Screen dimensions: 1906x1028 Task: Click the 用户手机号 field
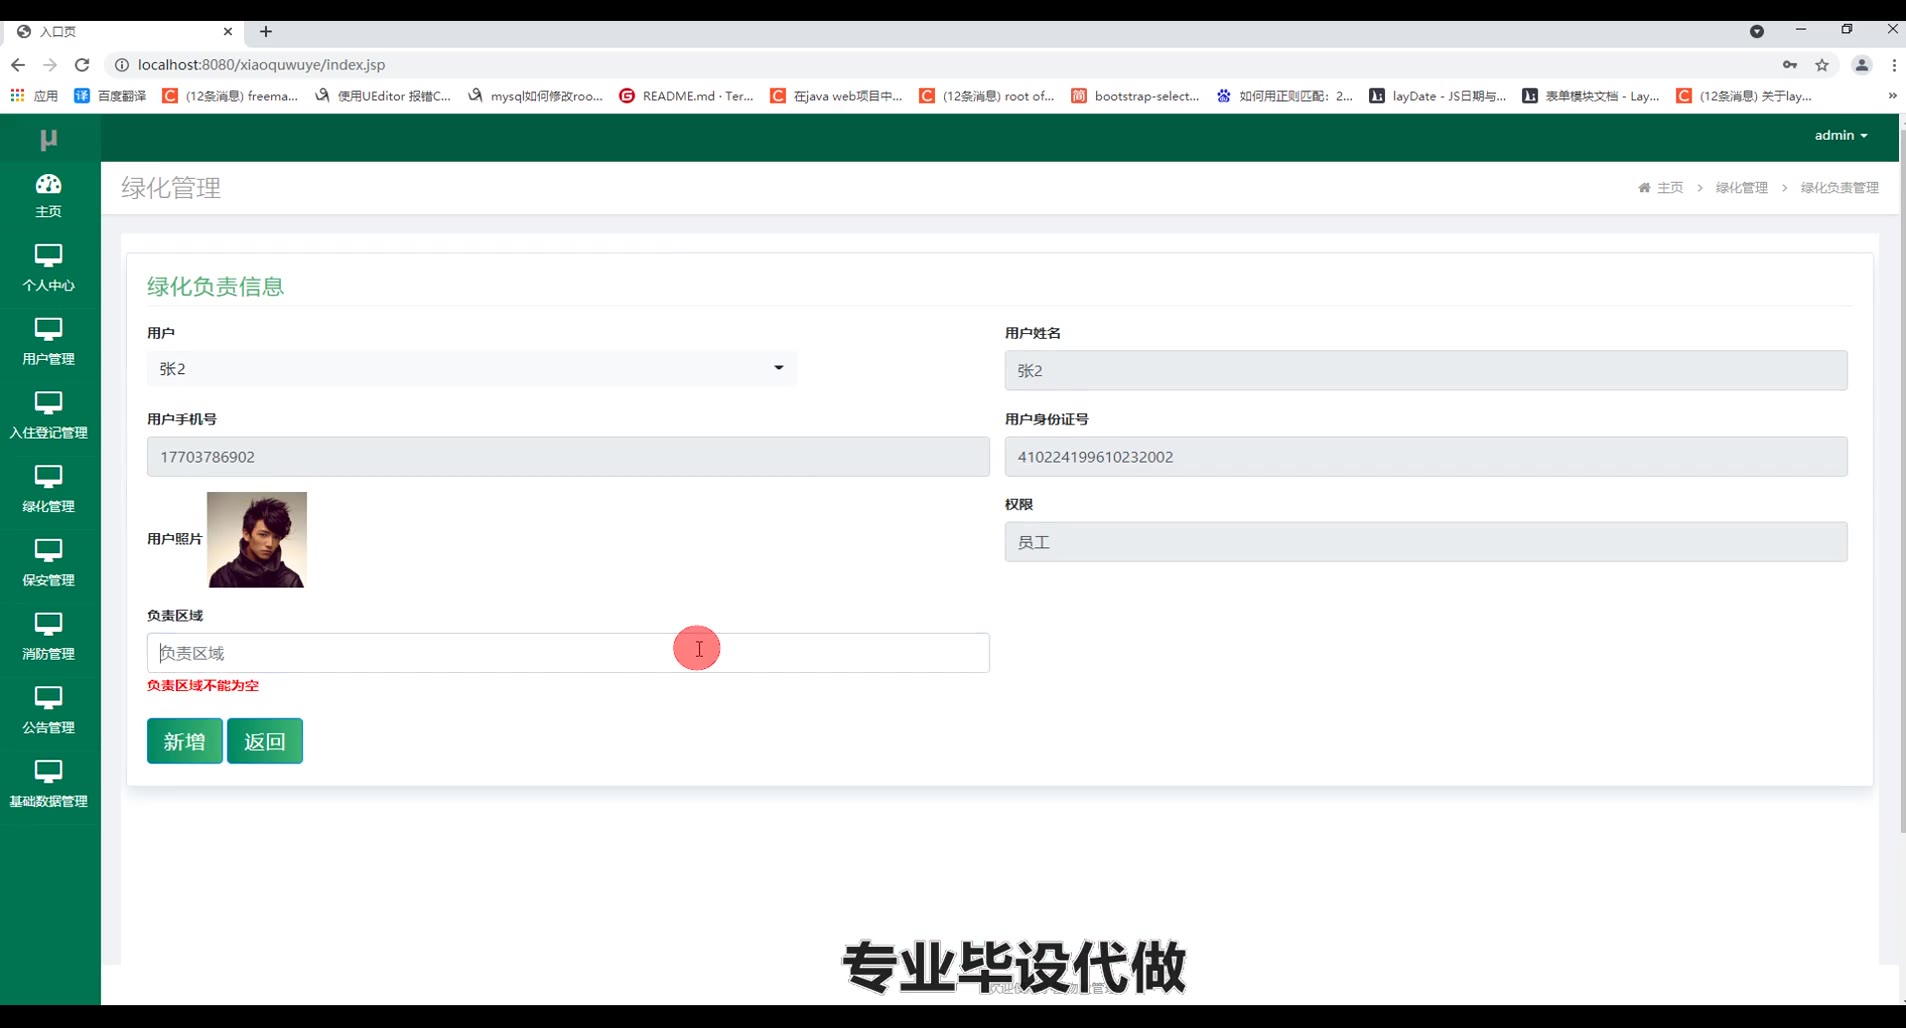tap(568, 457)
